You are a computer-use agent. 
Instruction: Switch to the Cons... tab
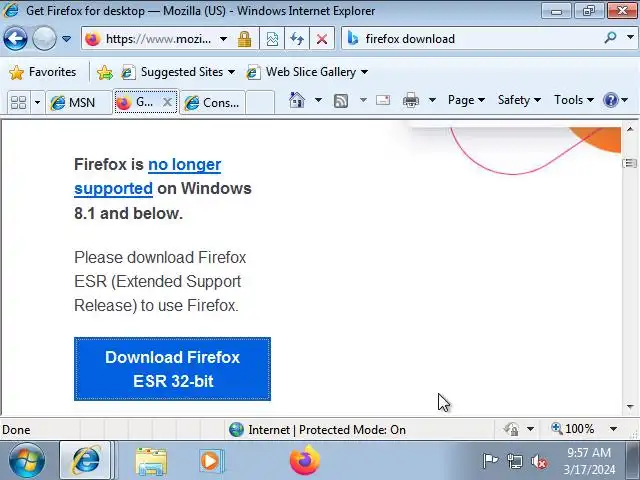coord(212,102)
